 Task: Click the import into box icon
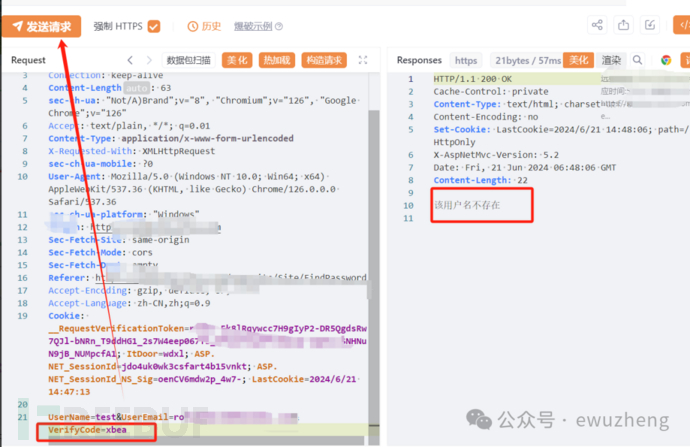click(650, 25)
